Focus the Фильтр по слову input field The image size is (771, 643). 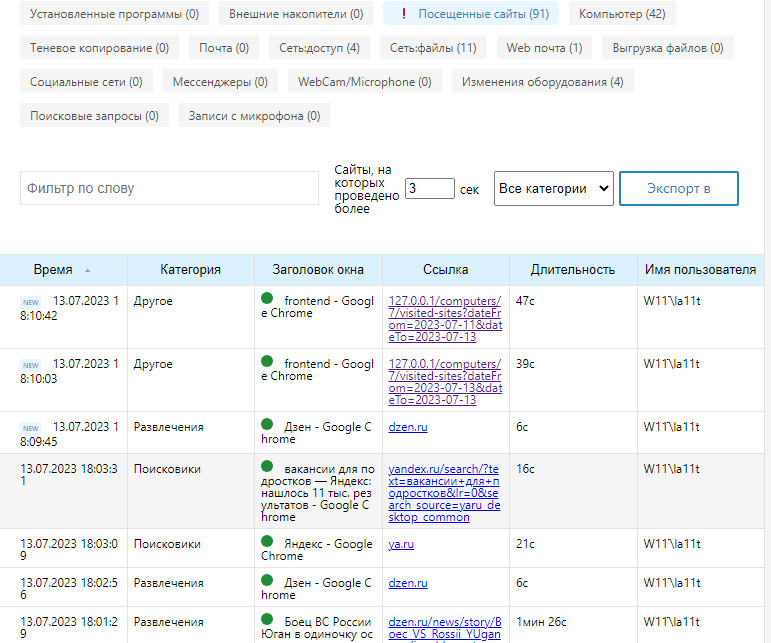pyautogui.click(x=169, y=188)
